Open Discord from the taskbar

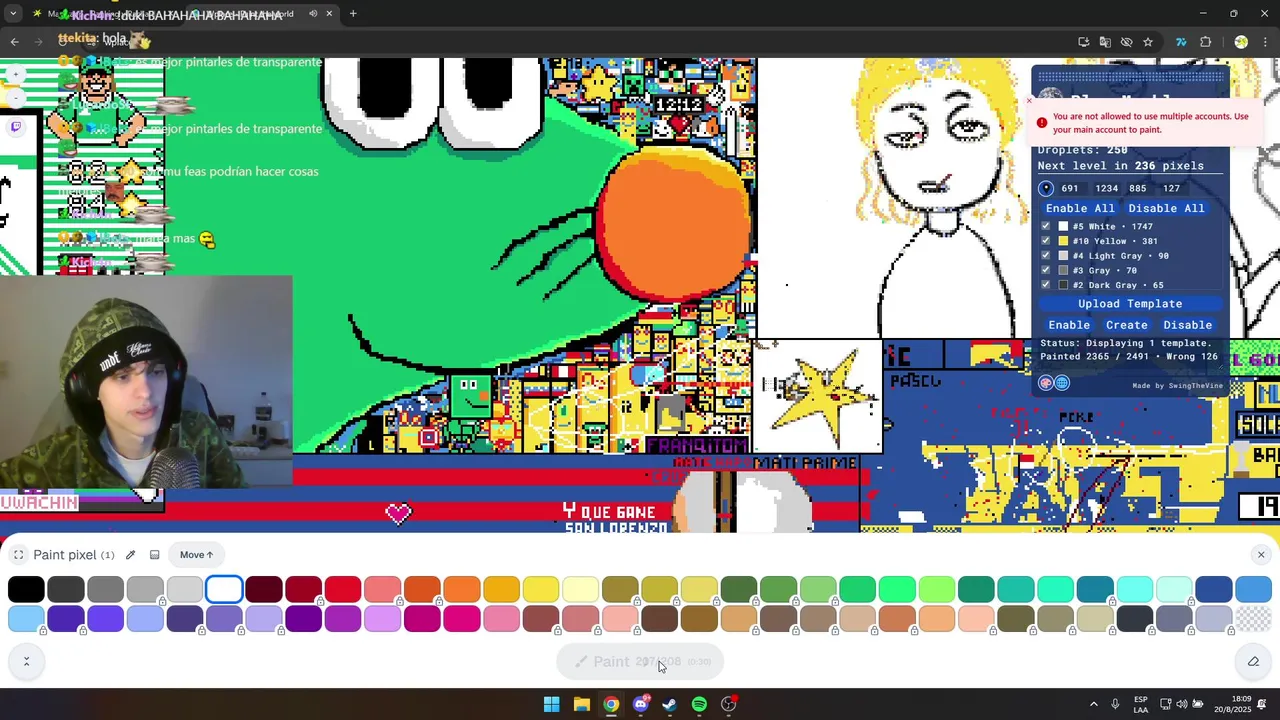641,705
